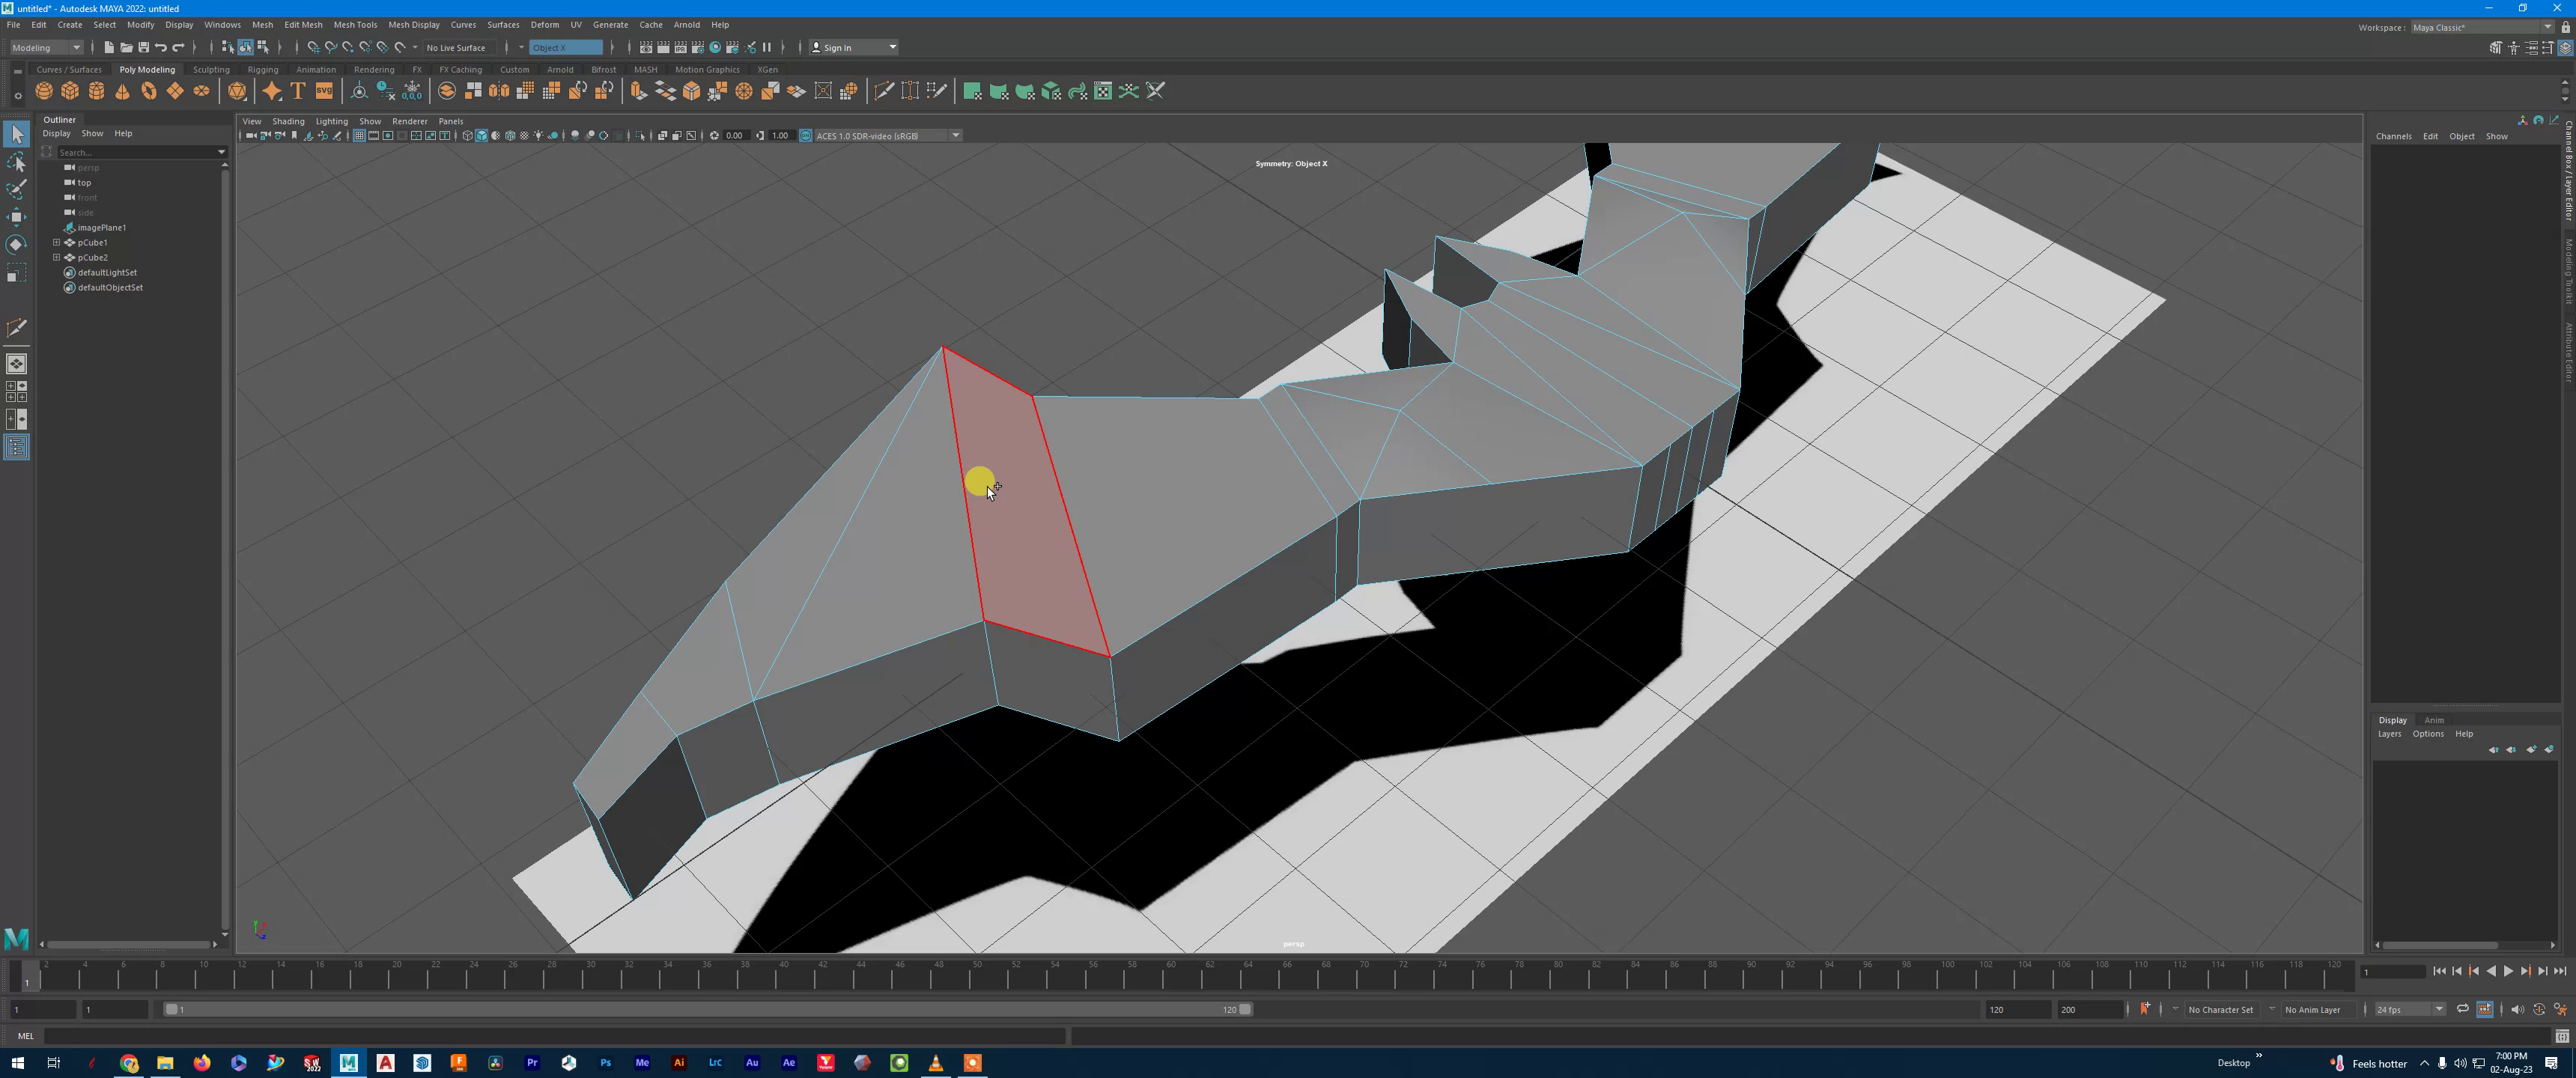
Task: Click the Snap to grids icon
Action: click(313, 47)
